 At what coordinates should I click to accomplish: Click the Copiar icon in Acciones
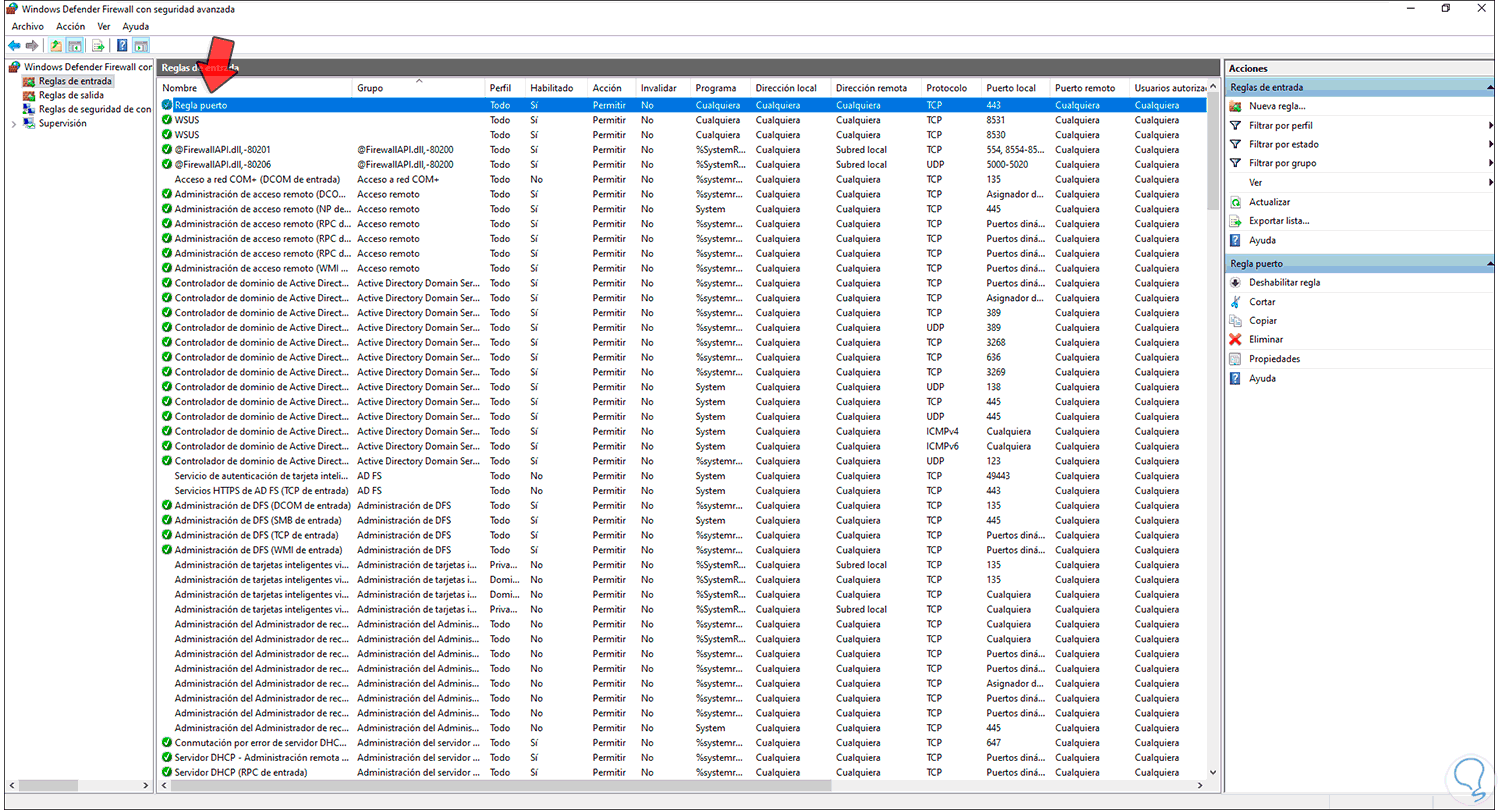point(1236,320)
